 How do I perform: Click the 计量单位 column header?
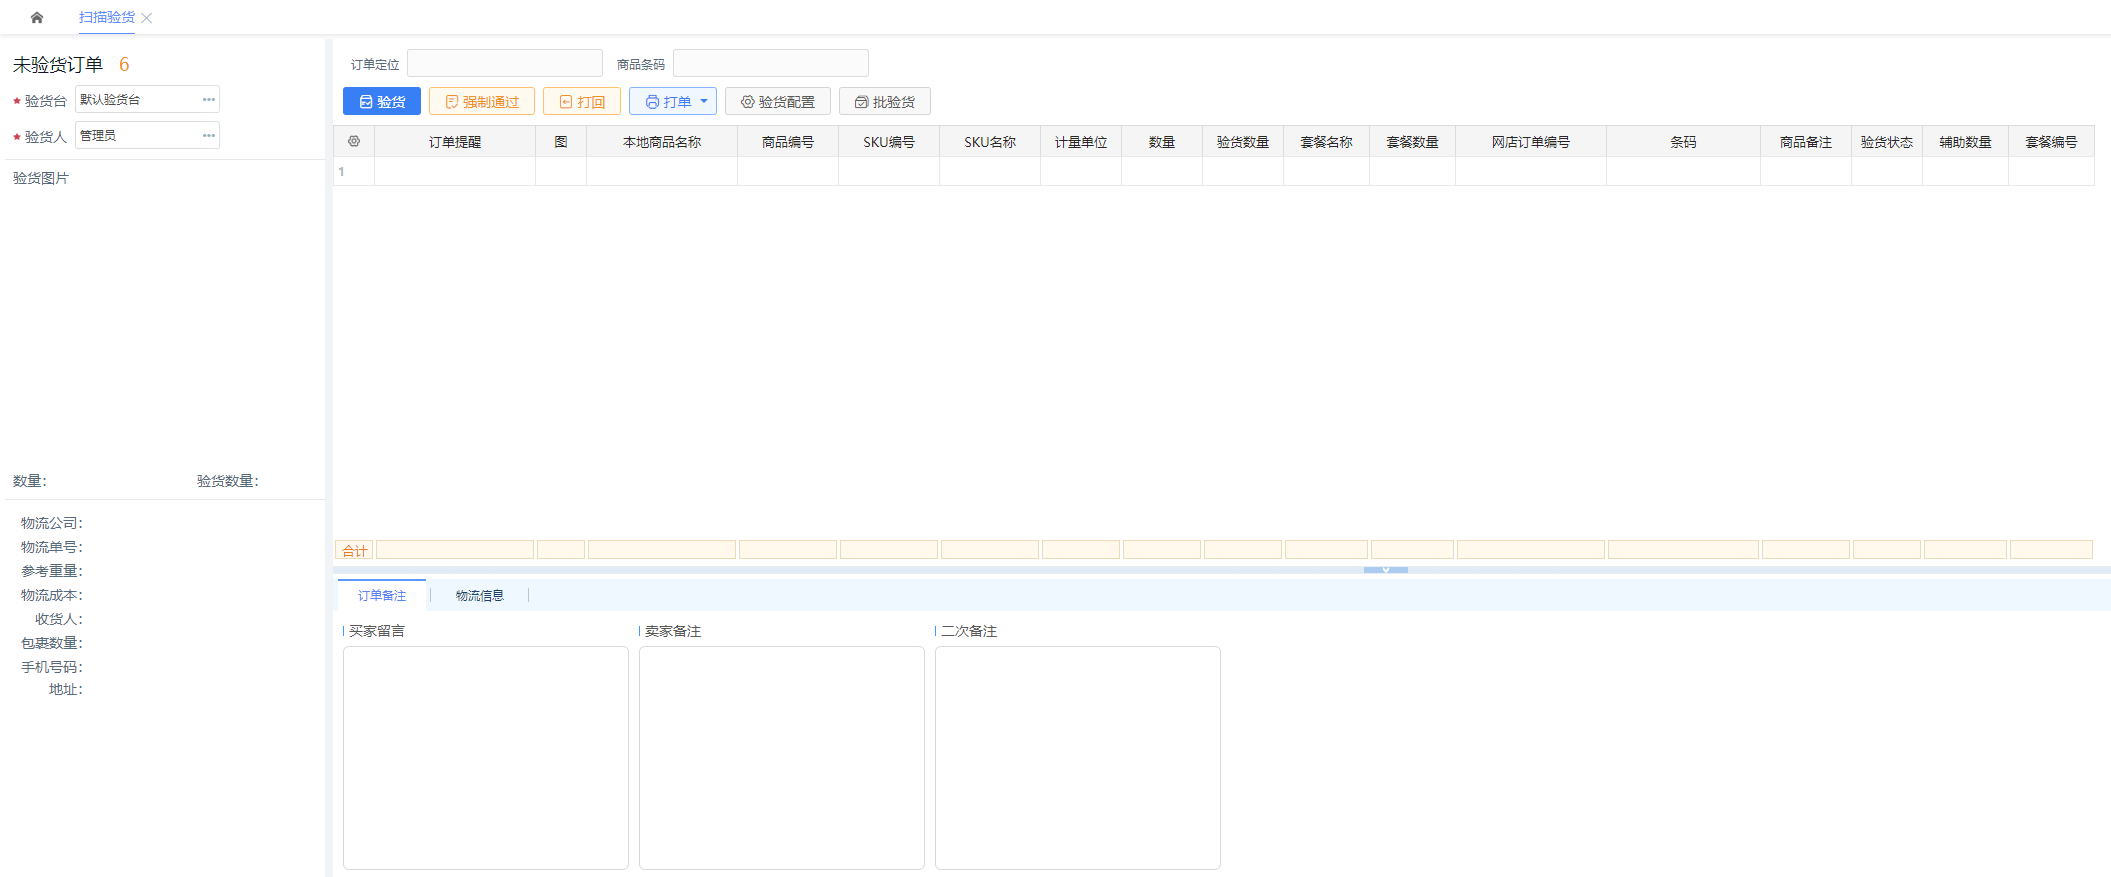click(1081, 142)
